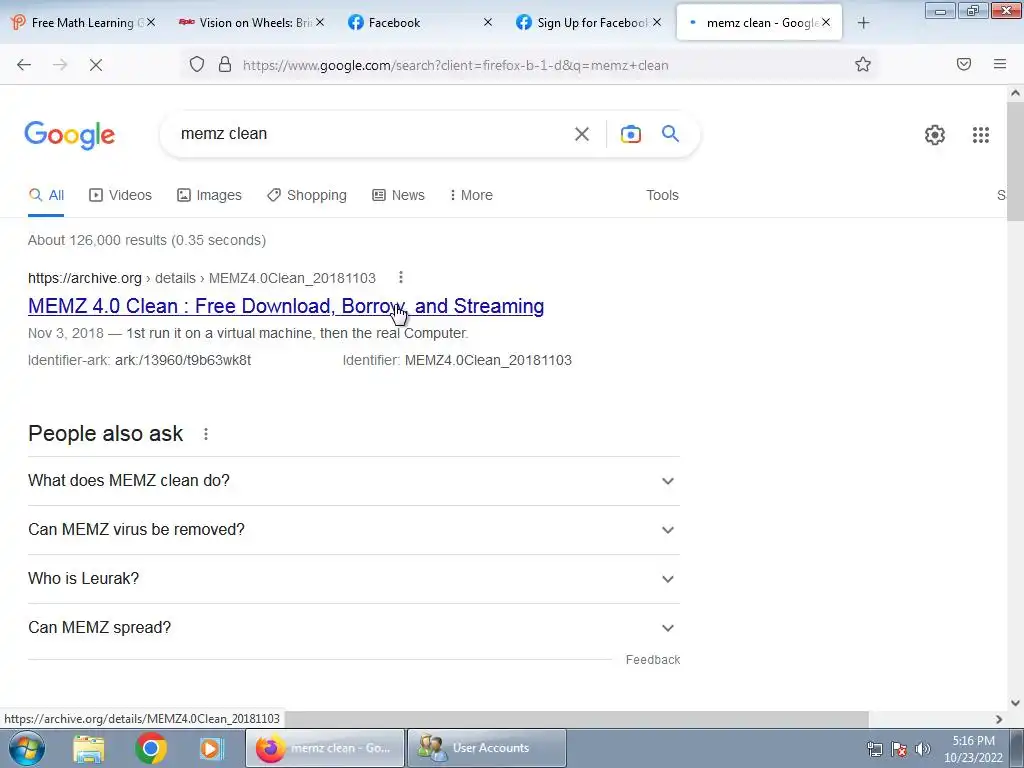Open the More search filters dropdown
Viewport: 1024px width, 768px height.
(471, 195)
